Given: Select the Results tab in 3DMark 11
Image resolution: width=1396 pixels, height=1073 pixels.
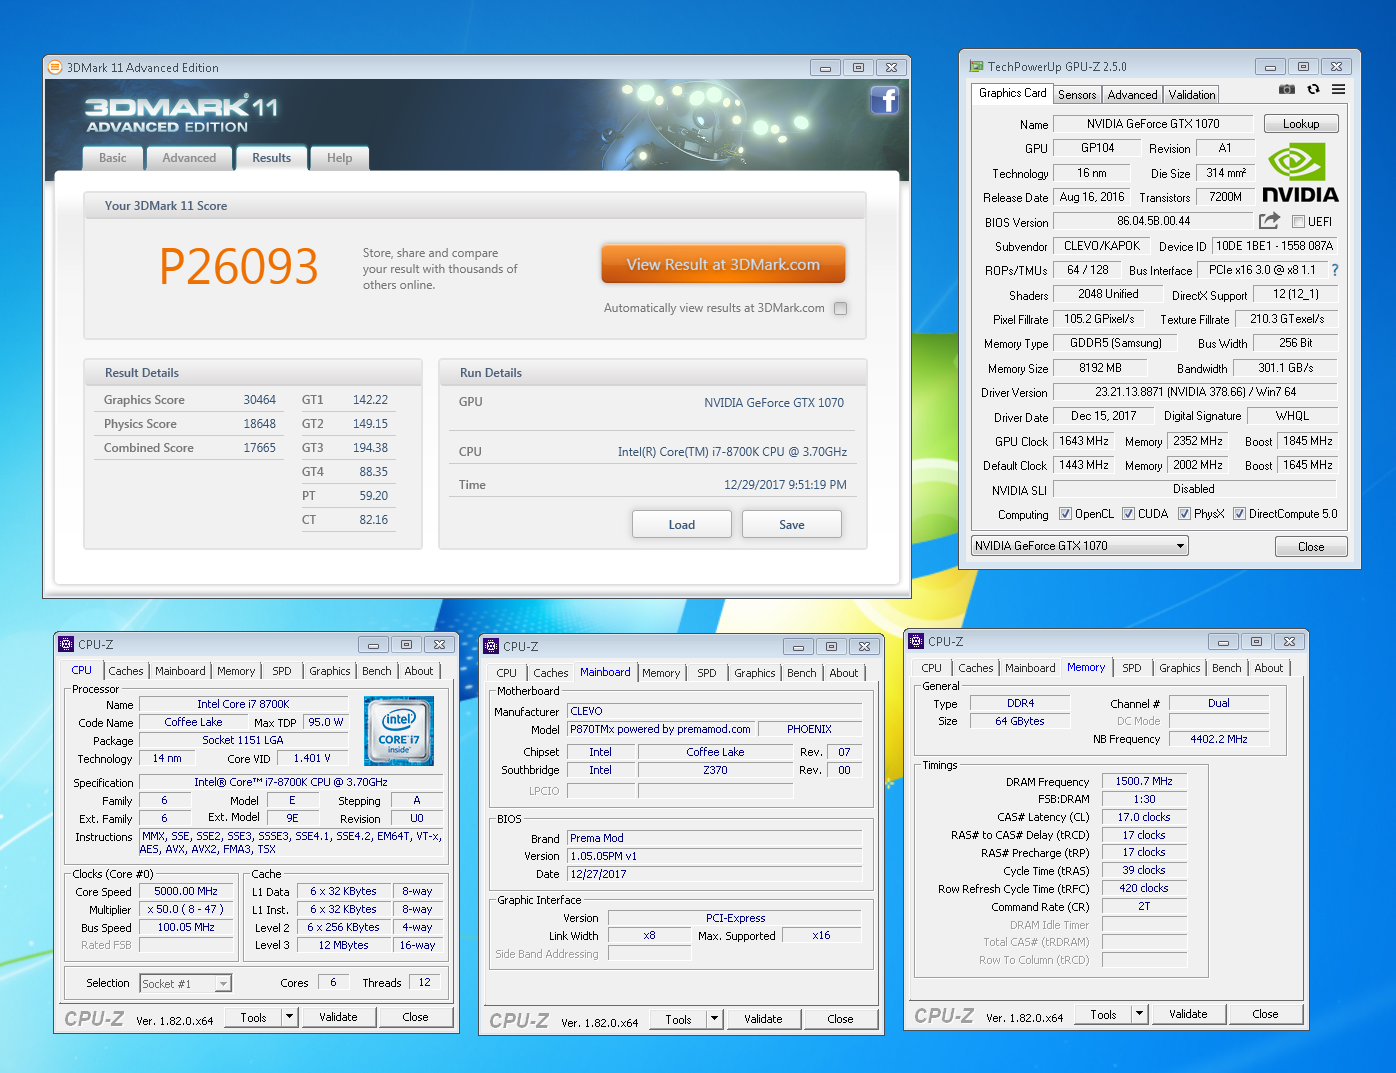Looking at the screenshot, I should point(271,157).
